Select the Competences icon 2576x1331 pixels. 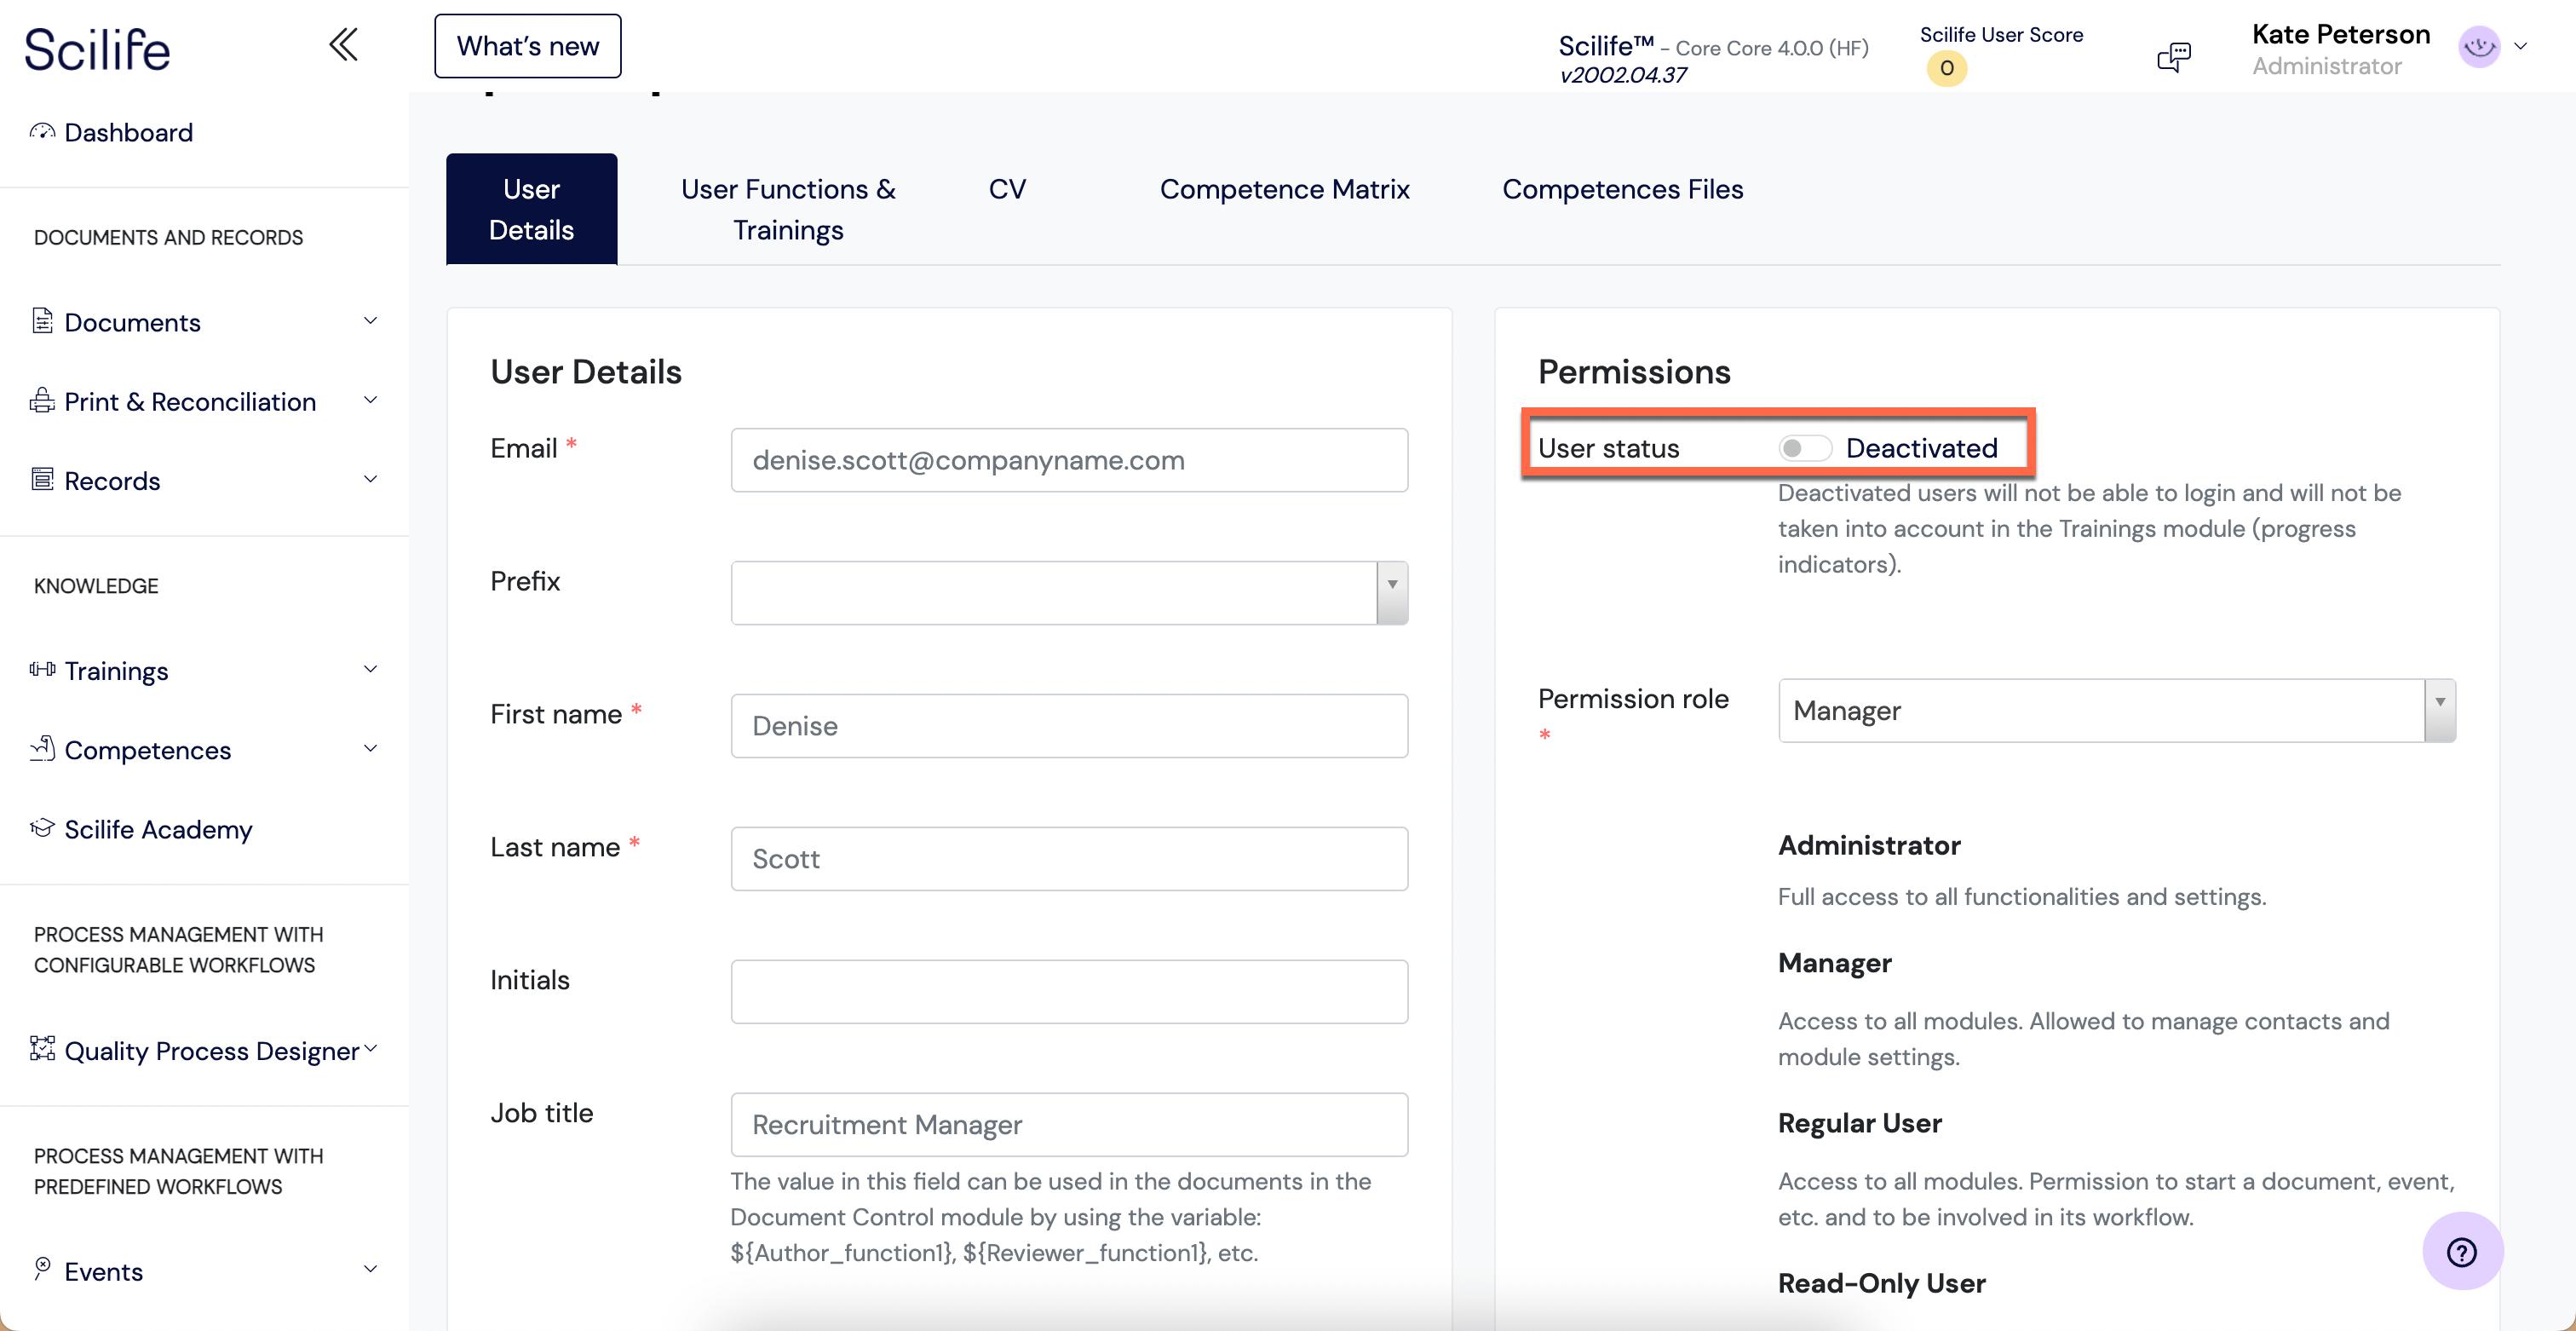tap(42, 749)
